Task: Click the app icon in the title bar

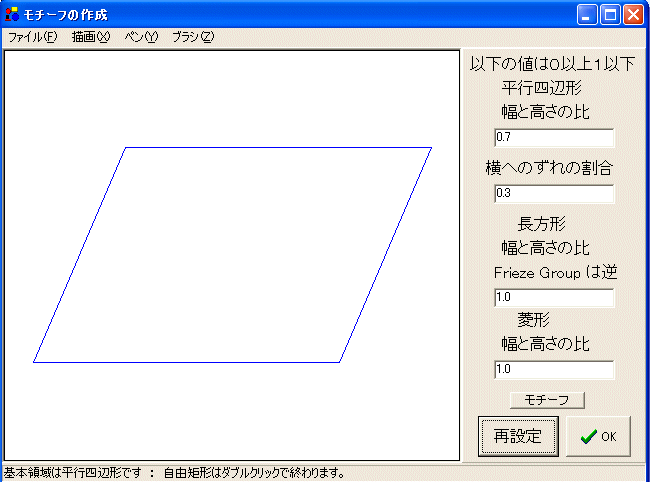Action: [x=12, y=14]
